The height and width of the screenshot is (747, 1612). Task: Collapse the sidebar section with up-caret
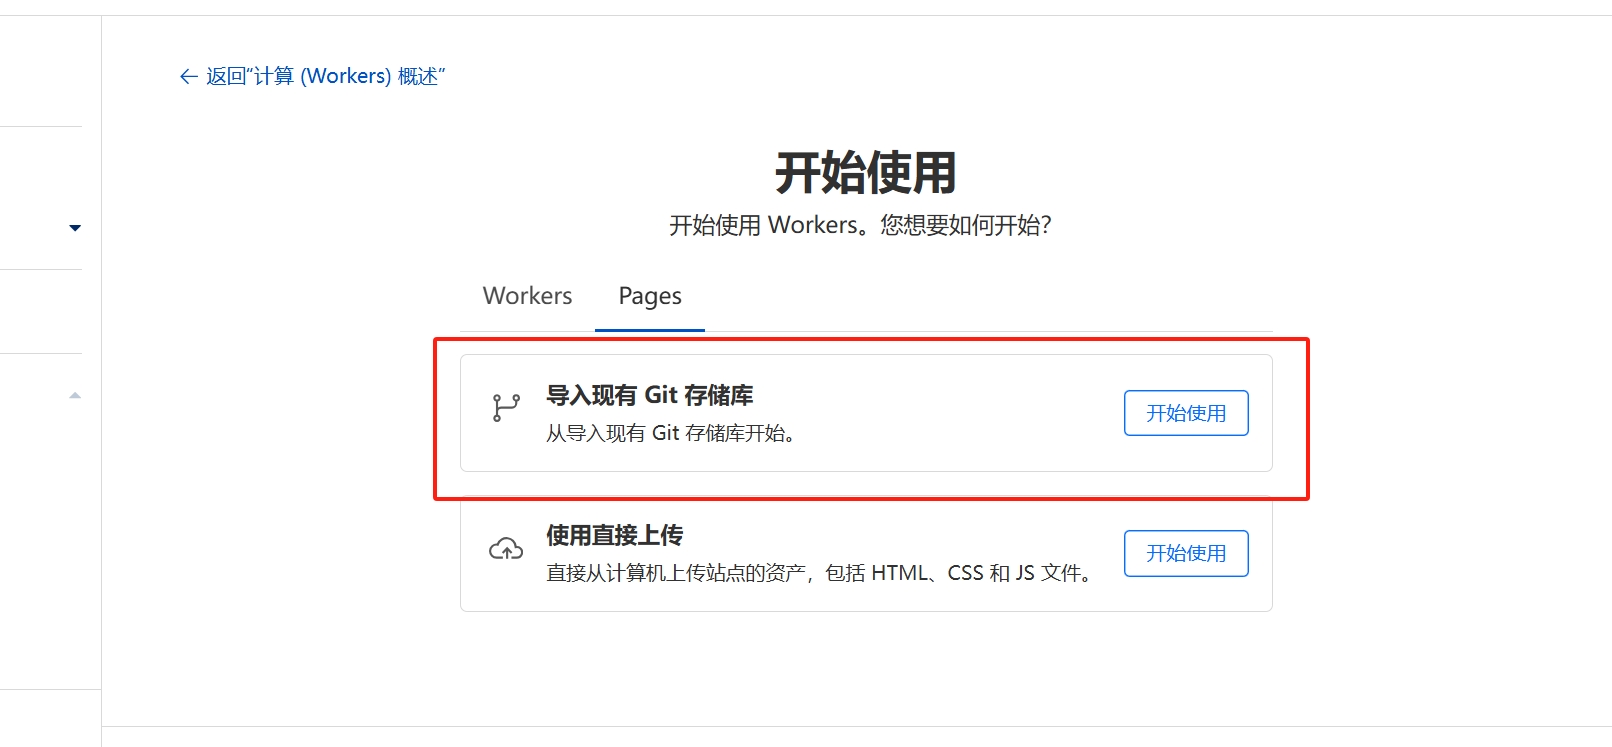pyautogui.click(x=75, y=396)
